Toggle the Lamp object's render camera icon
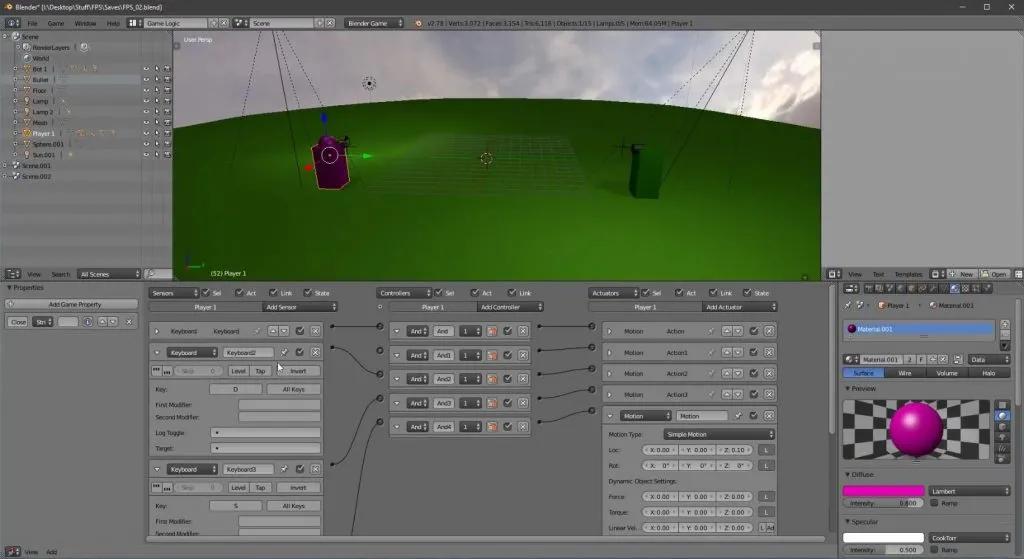Screen dimensions: 1024x559 click(167, 101)
